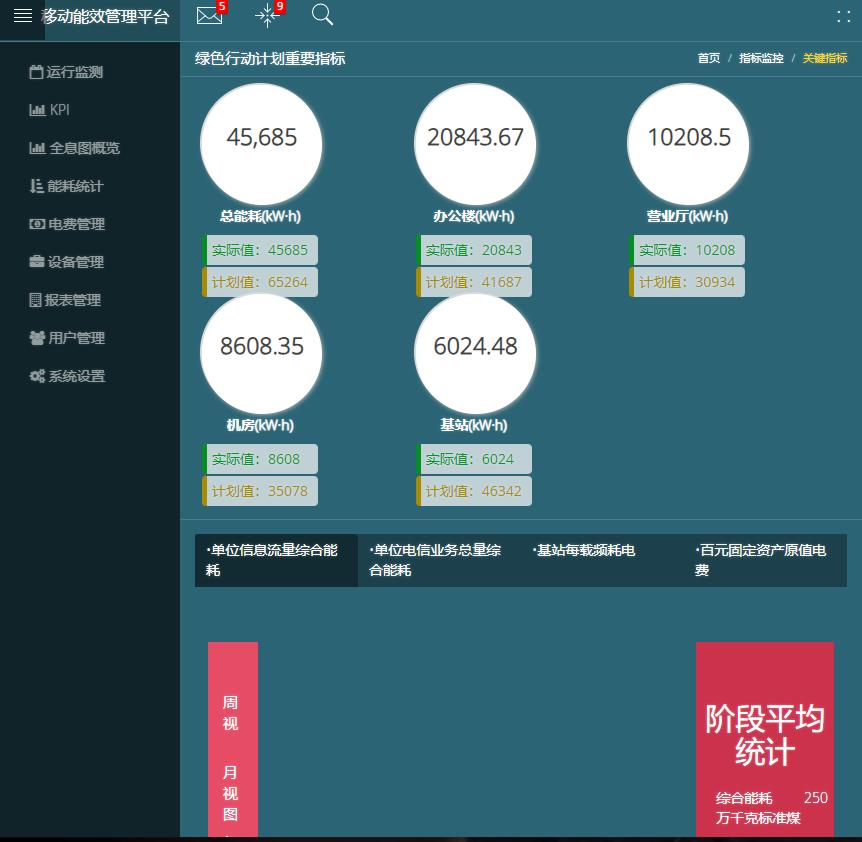The width and height of the screenshot is (862, 842).
Task: Click the 6024.48 circle
Action: click(x=474, y=353)
